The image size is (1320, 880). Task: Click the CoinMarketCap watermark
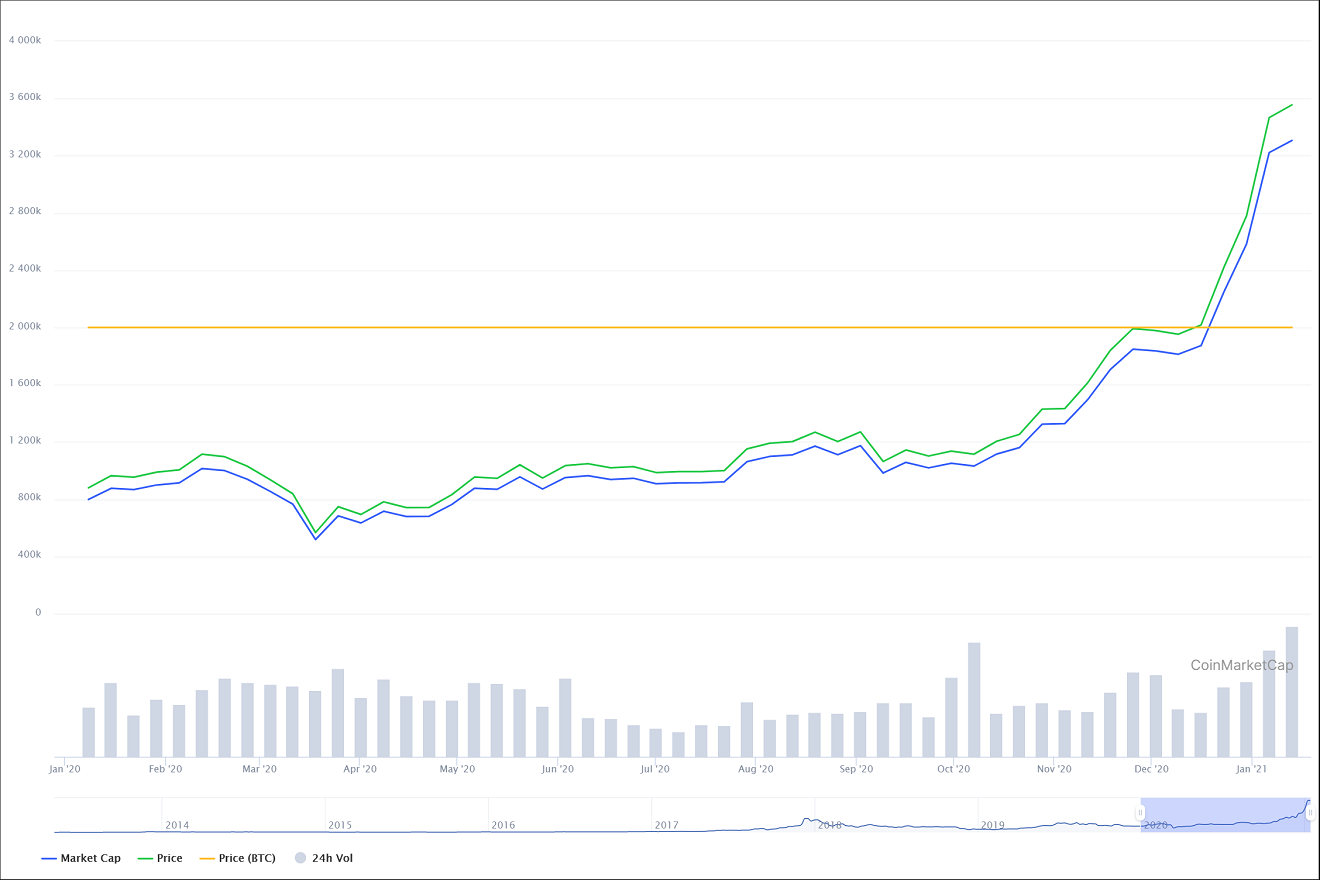tap(1243, 664)
